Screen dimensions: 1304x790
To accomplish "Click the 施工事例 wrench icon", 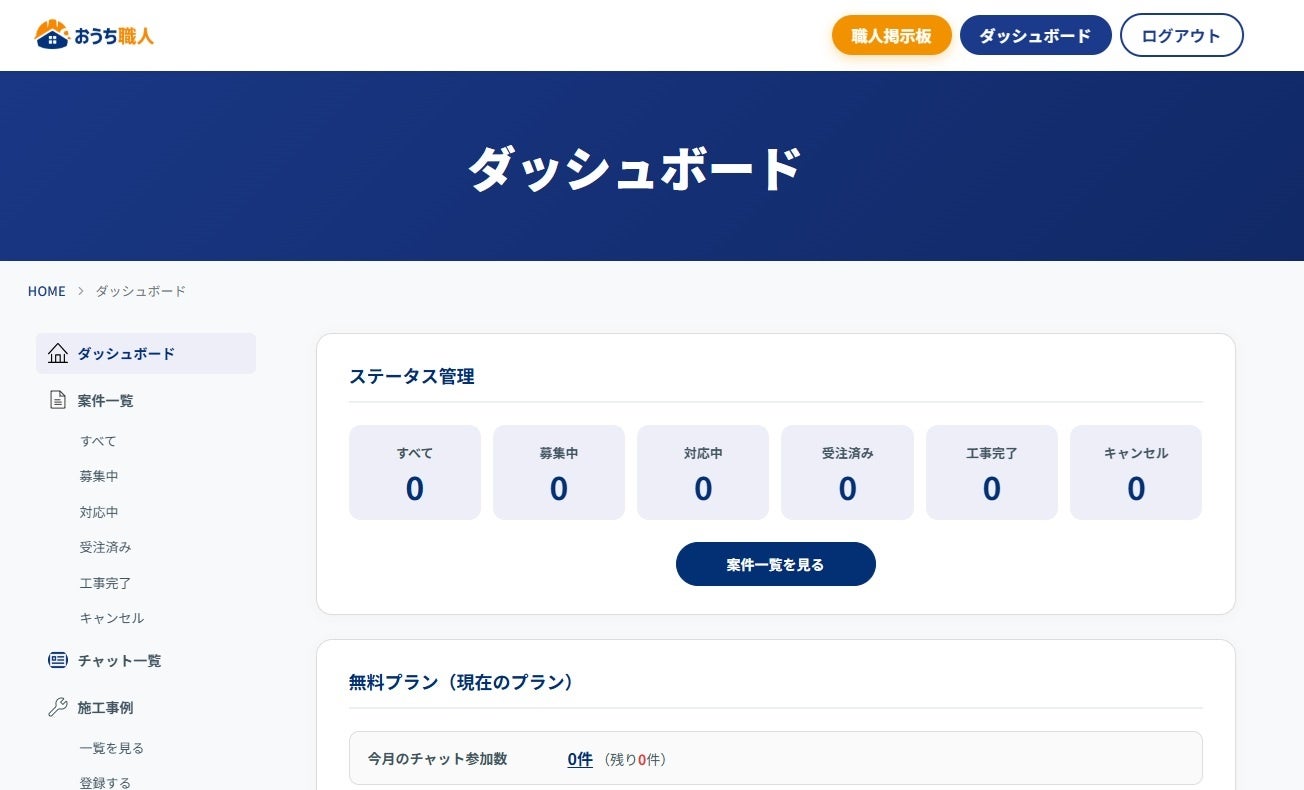I will point(58,707).
